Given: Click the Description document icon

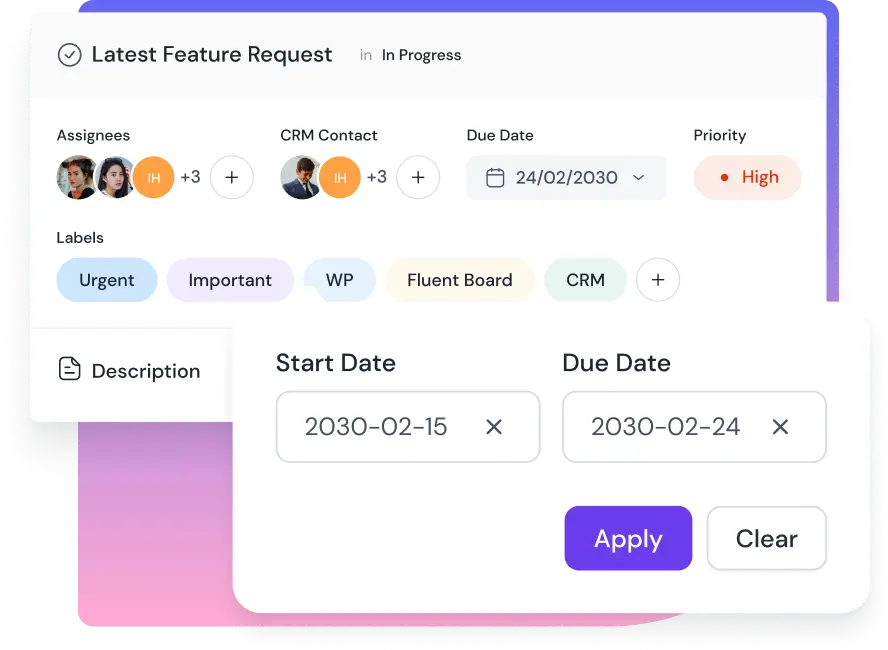Looking at the screenshot, I should pos(69,370).
